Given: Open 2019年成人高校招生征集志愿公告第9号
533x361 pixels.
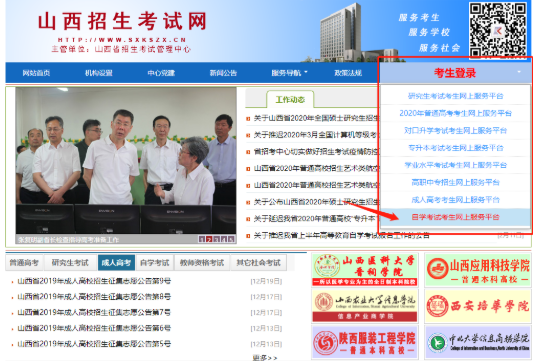Looking at the screenshot, I should click(x=94, y=281).
